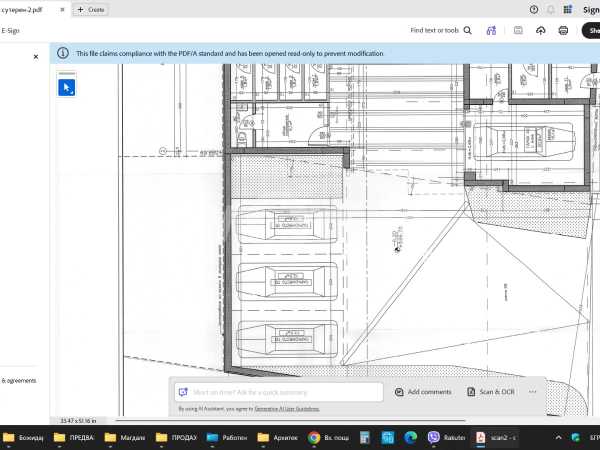Open the help question mark icon
Viewport: 600px width, 450px height.
pos(533,9)
